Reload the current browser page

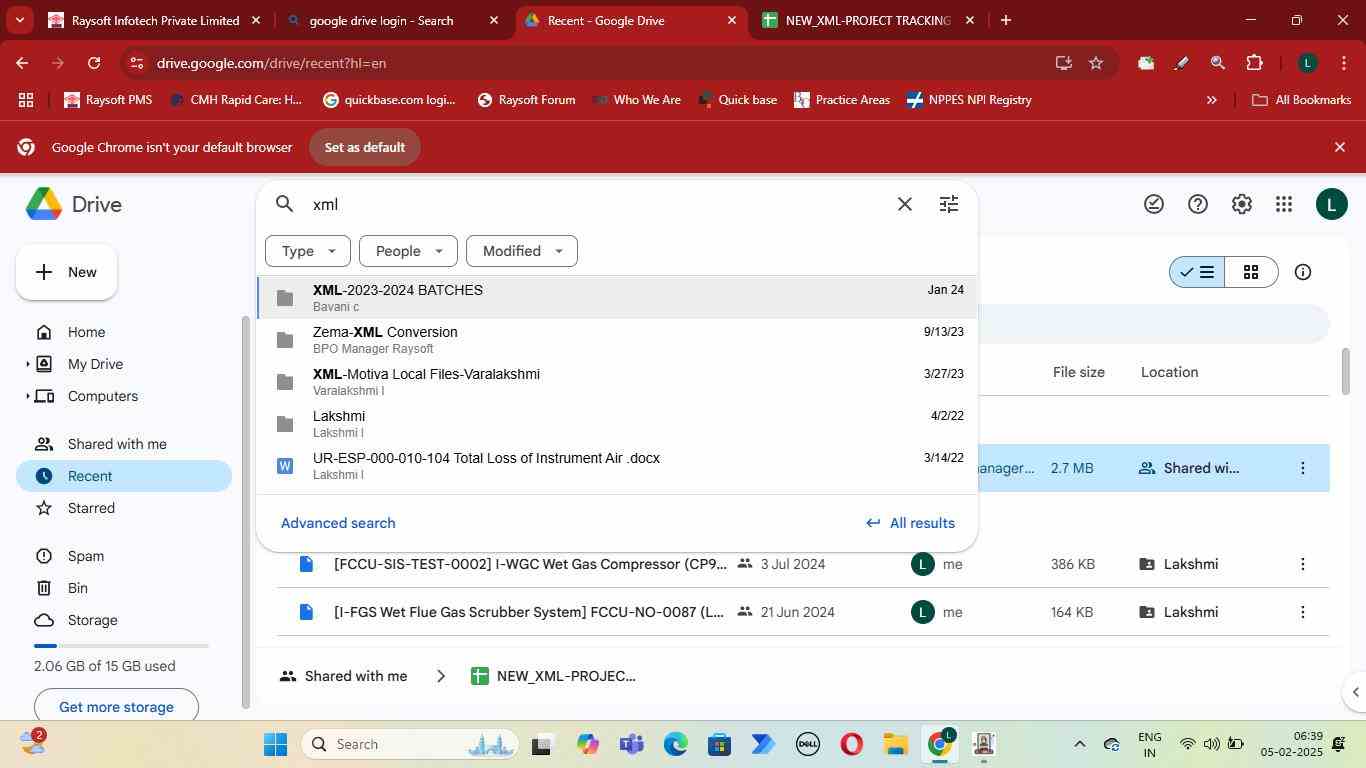click(94, 63)
